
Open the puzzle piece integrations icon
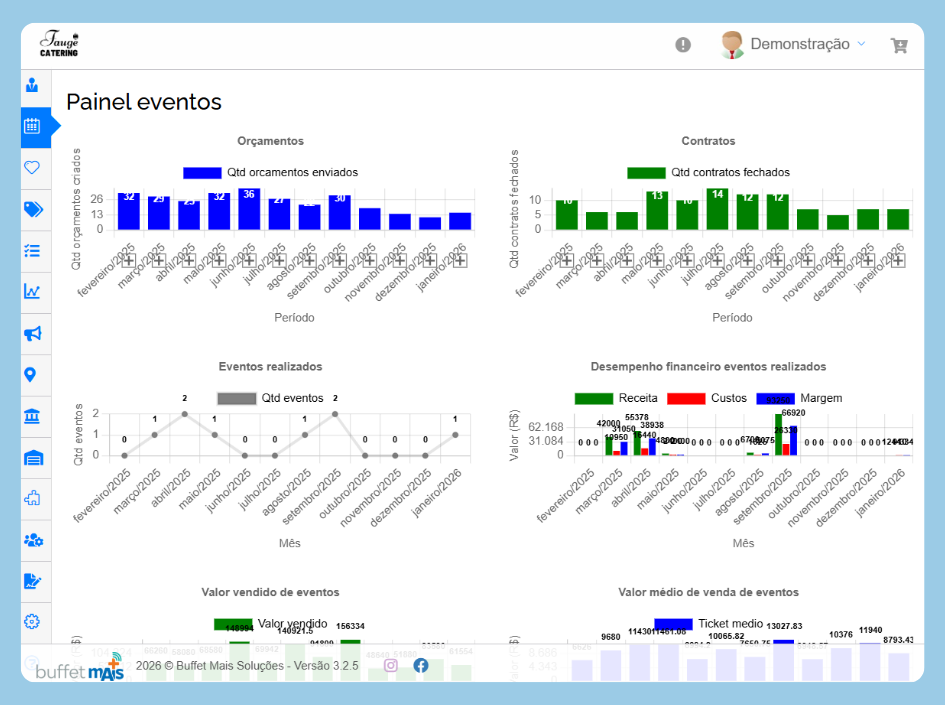[x=32, y=498]
